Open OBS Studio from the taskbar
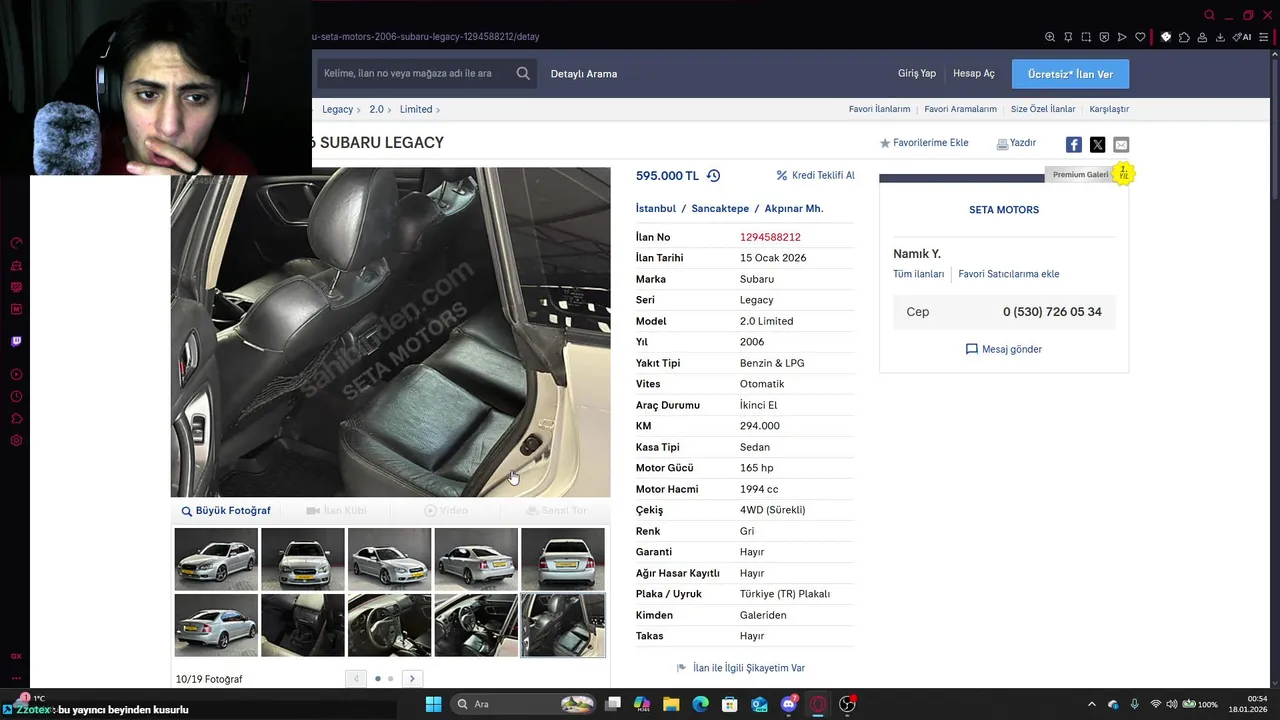The image size is (1280, 720). click(x=847, y=704)
